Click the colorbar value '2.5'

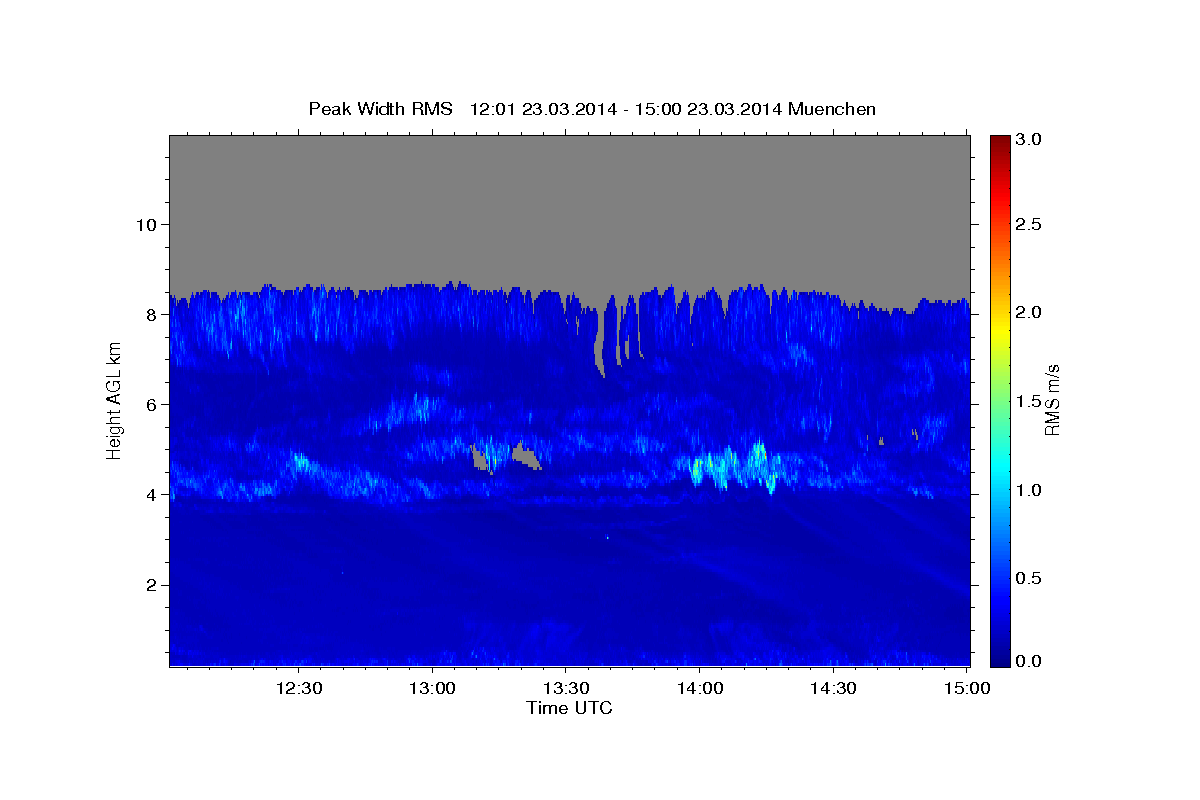tap(1031, 224)
